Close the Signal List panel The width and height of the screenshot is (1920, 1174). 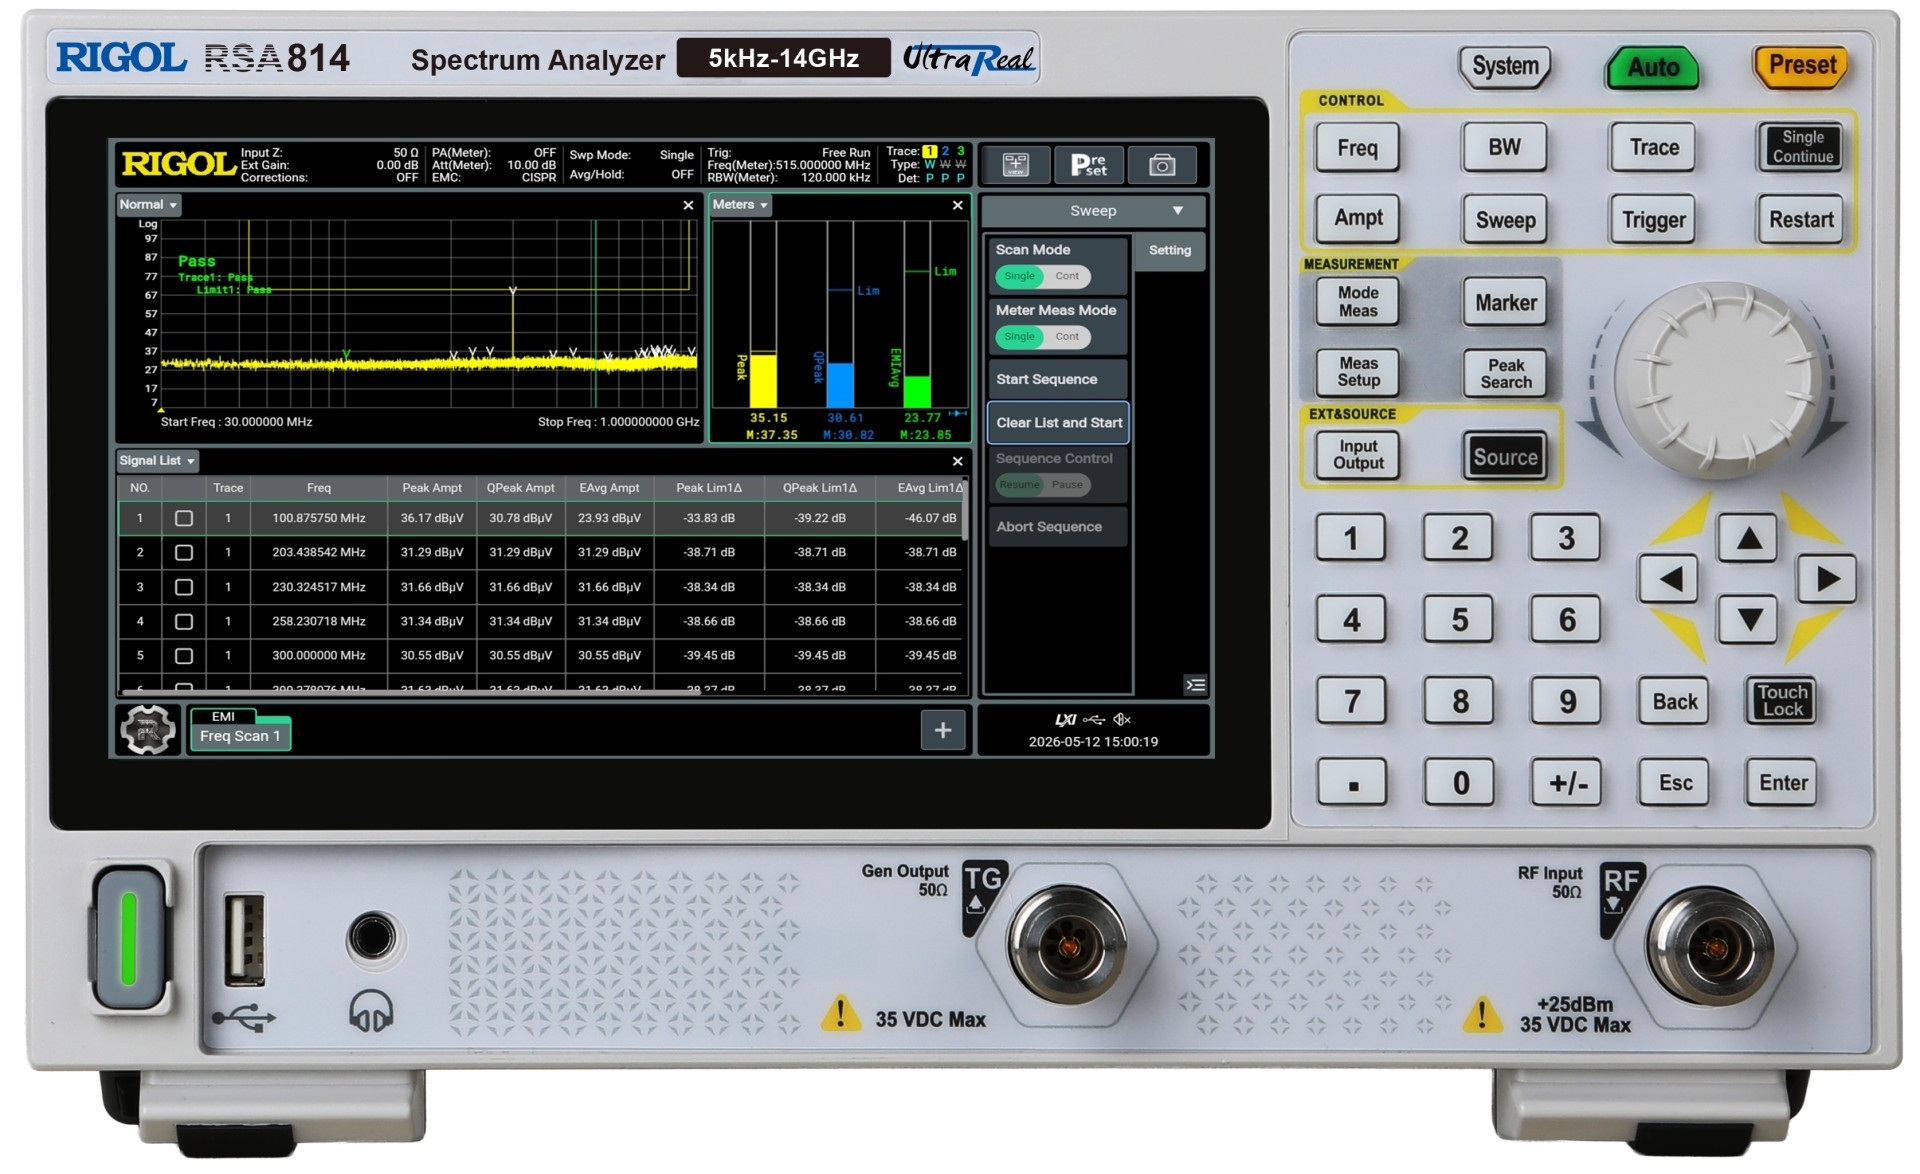coord(957,461)
